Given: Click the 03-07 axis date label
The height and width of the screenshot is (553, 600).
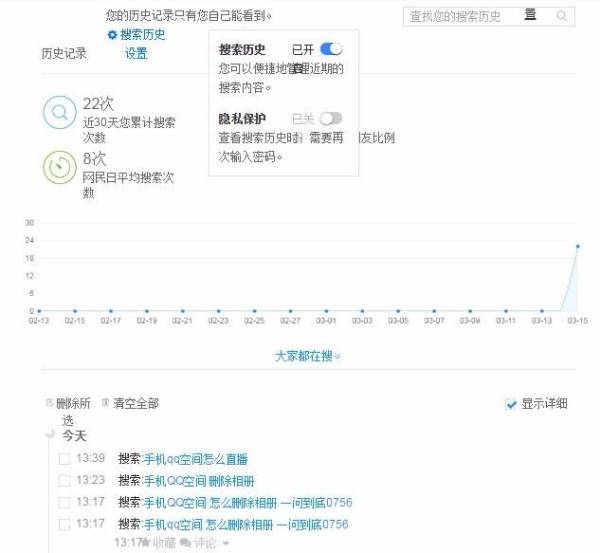Looking at the screenshot, I should pos(434,321).
